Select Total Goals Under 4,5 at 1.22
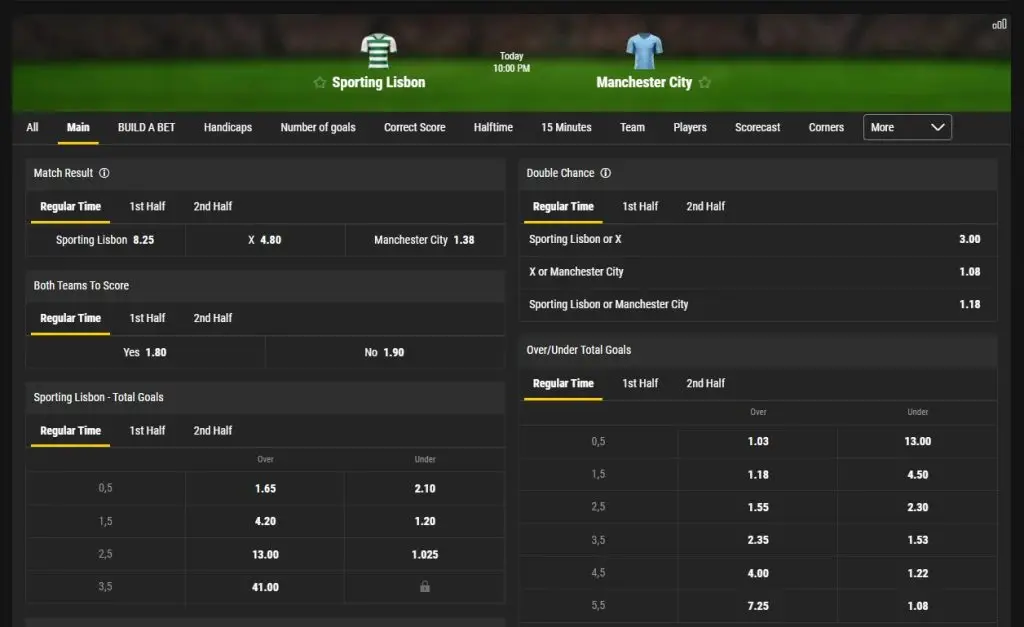This screenshot has width=1024, height=627. point(918,573)
